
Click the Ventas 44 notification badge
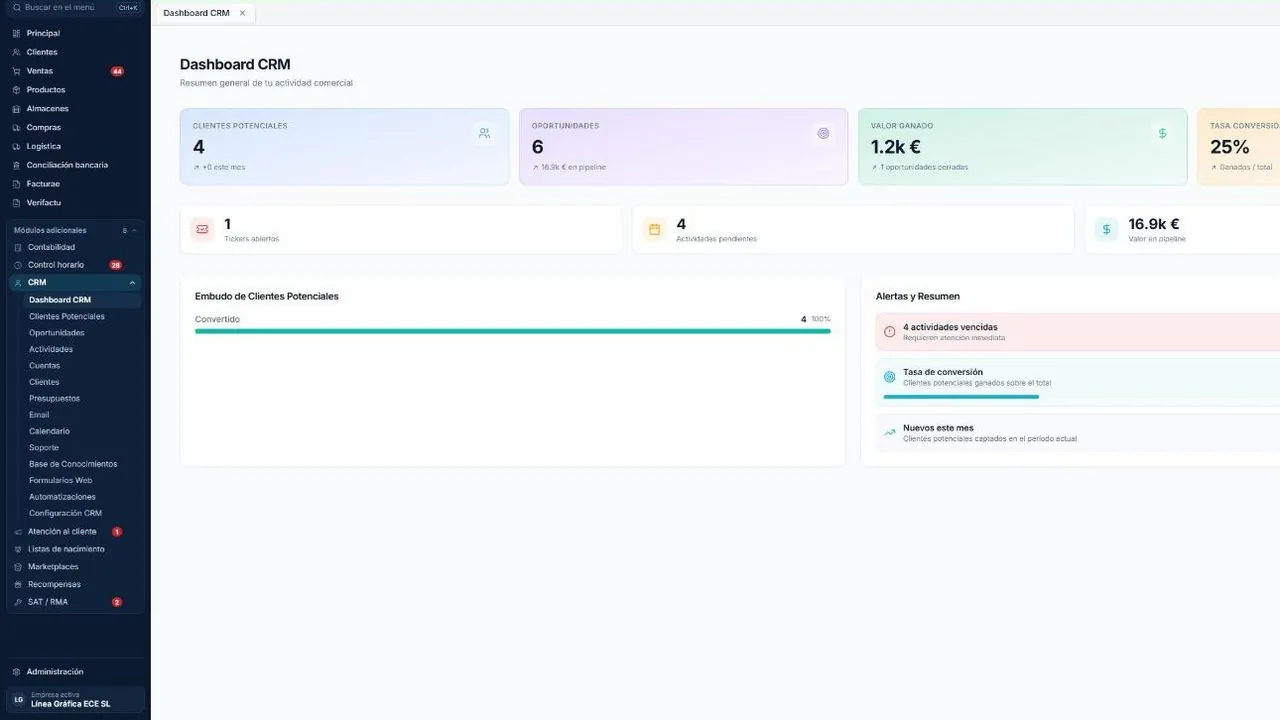(117, 71)
